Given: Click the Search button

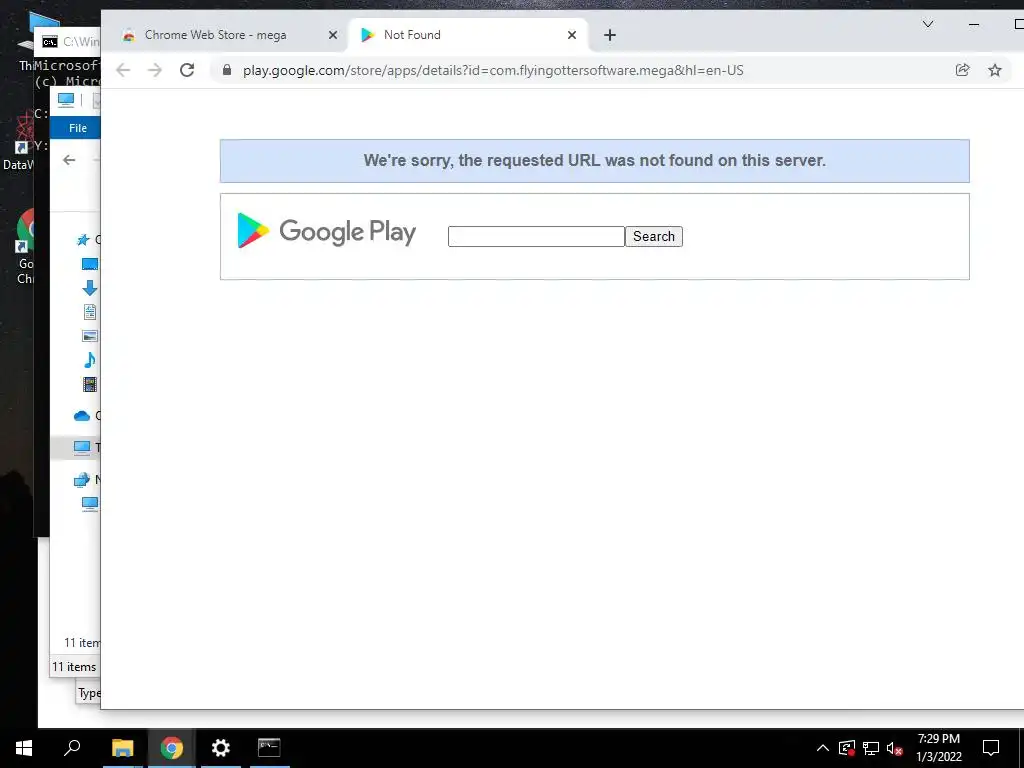Looking at the screenshot, I should tap(654, 236).
